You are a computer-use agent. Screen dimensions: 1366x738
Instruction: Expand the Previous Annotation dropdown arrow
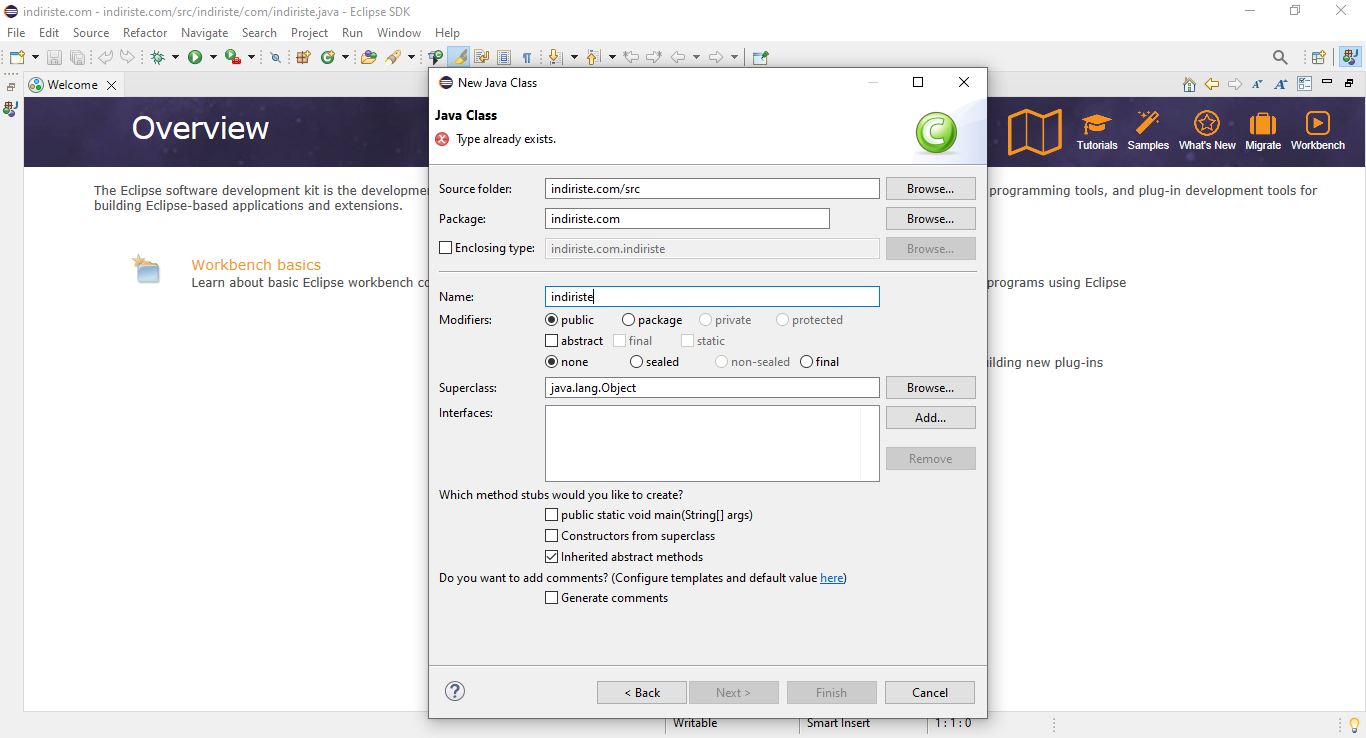tap(612, 57)
